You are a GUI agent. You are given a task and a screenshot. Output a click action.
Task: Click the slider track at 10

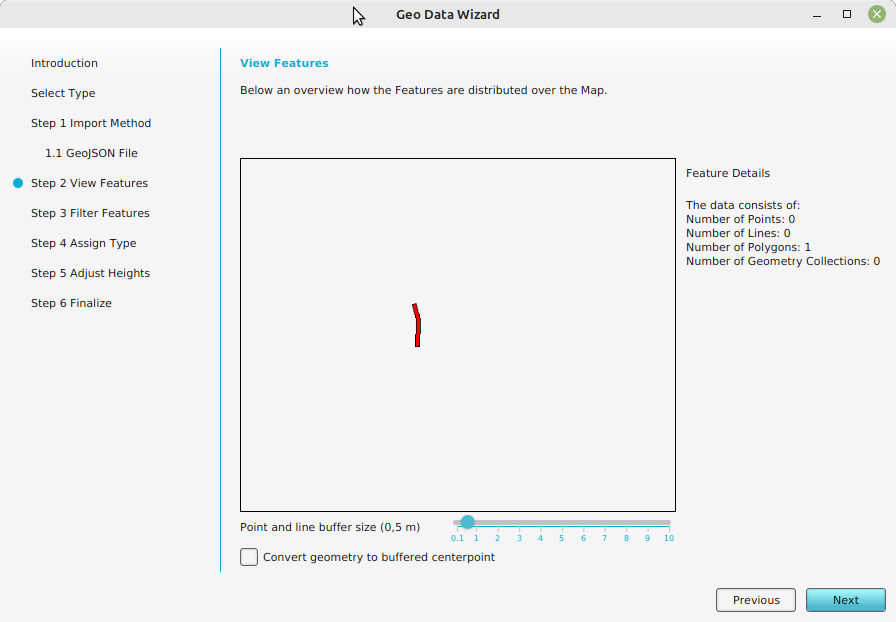pos(668,522)
